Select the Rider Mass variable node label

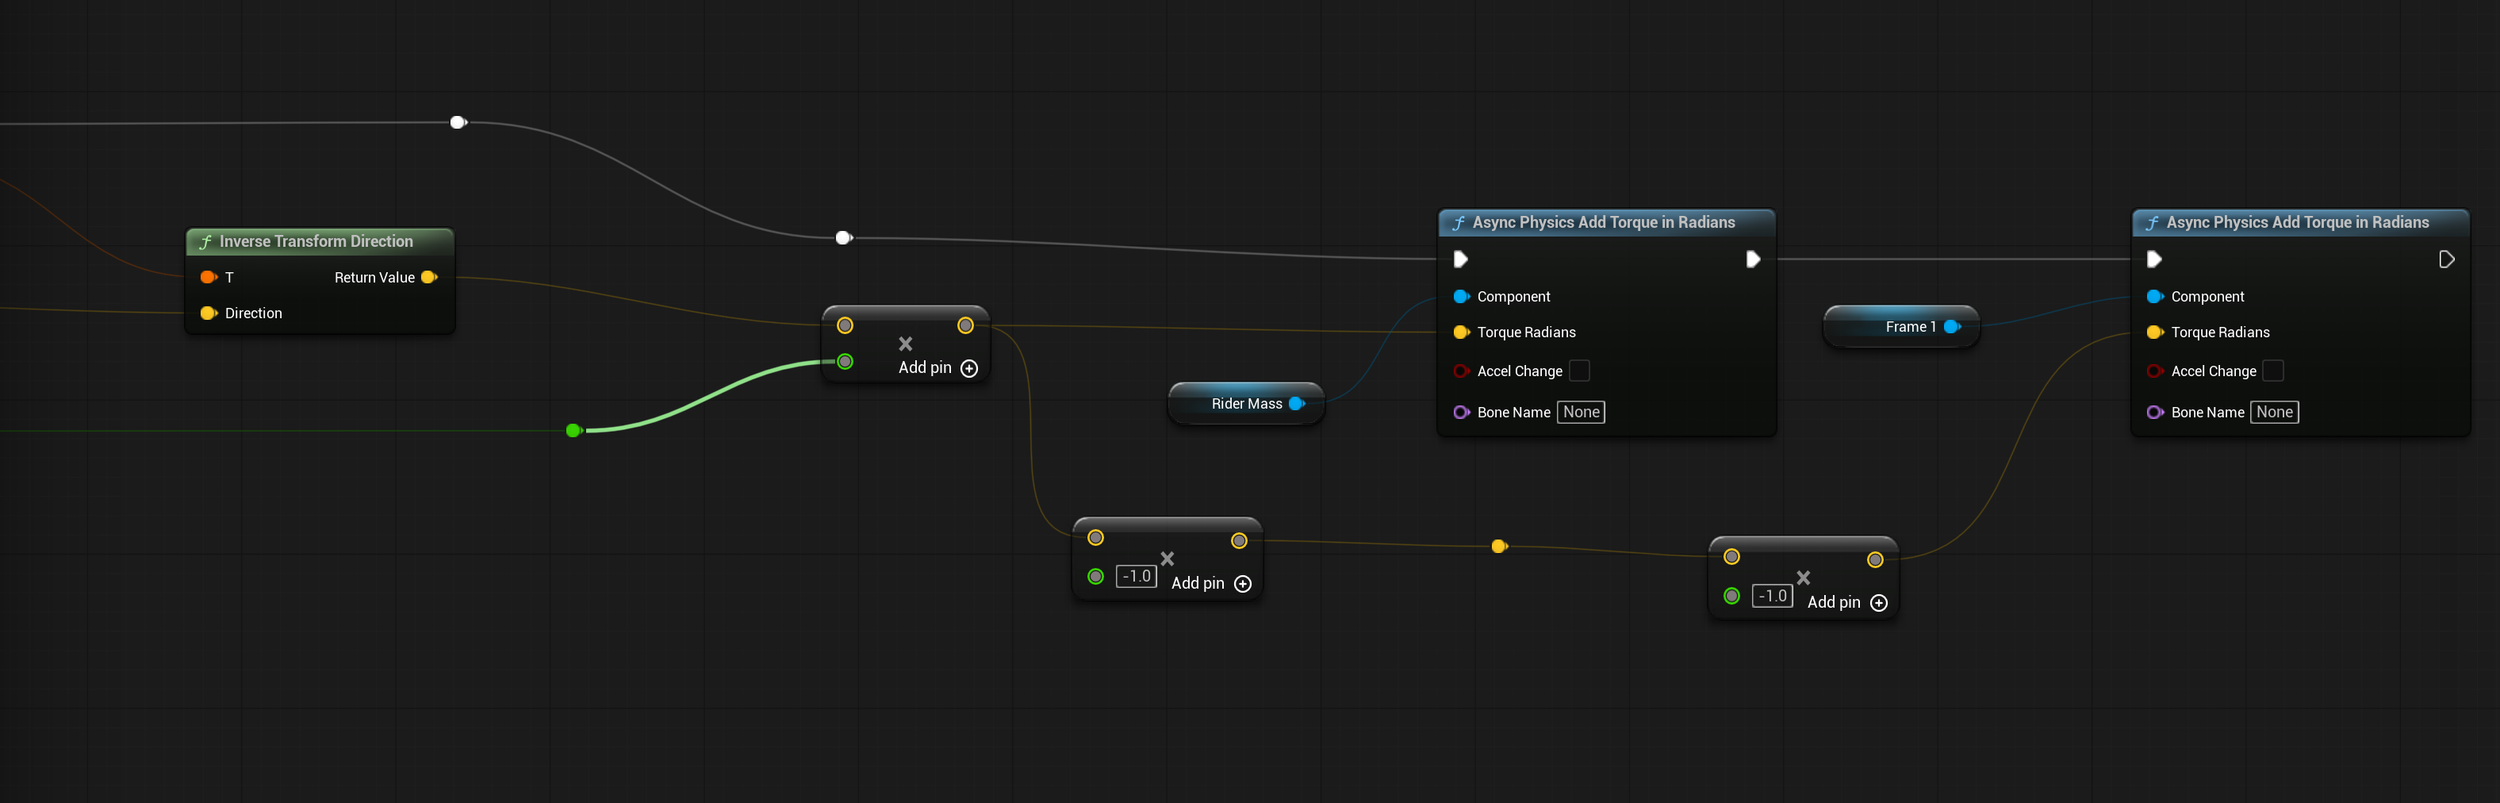click(1246, 404)
